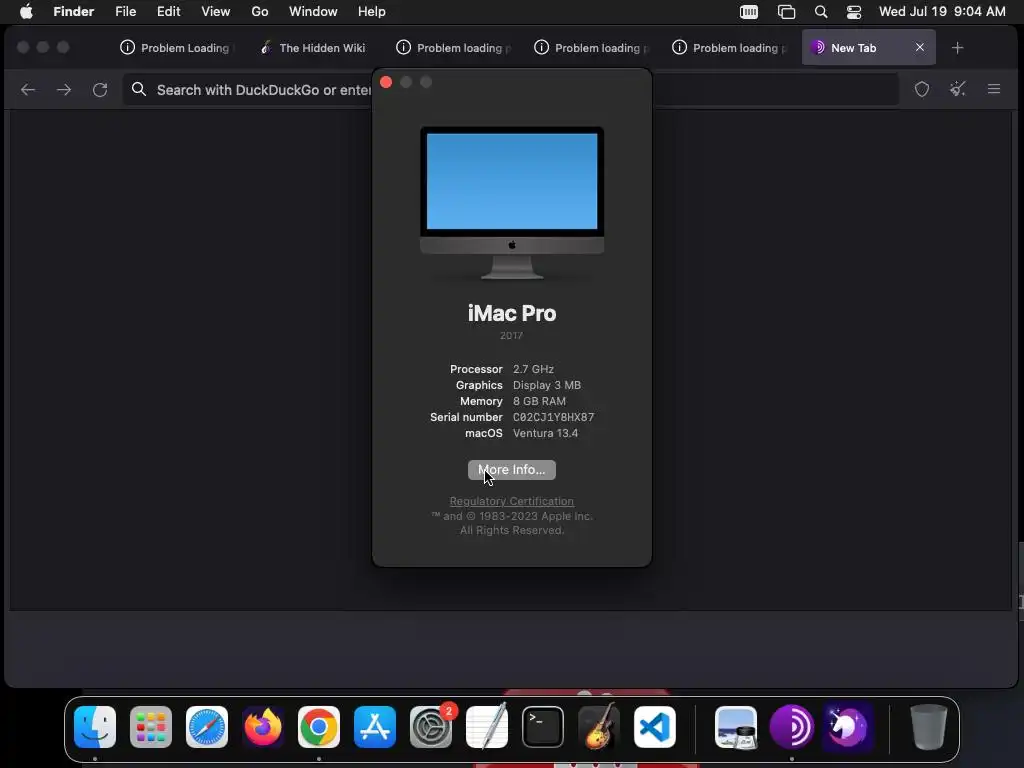Open the App Store from the Dock

pos(375,727)
